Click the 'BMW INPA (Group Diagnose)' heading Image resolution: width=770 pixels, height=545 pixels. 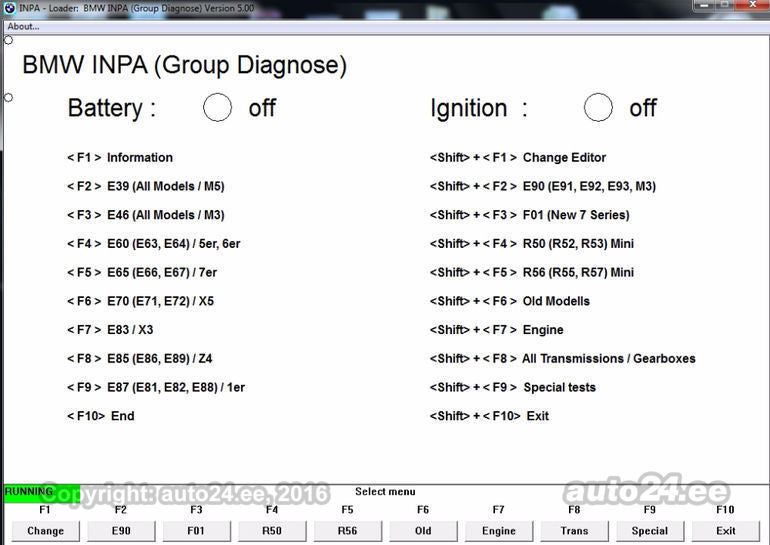pyautogui.click(x=185, y=65)
